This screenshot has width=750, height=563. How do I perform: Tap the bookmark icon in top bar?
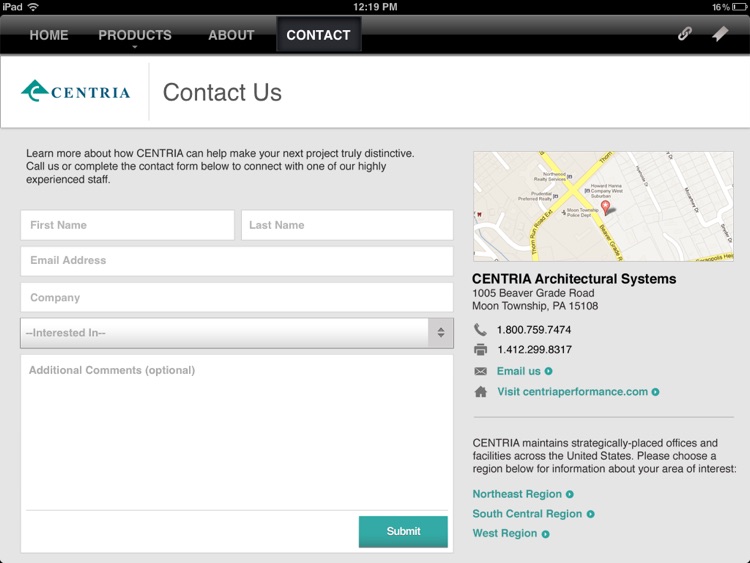(x=720, y=34)
